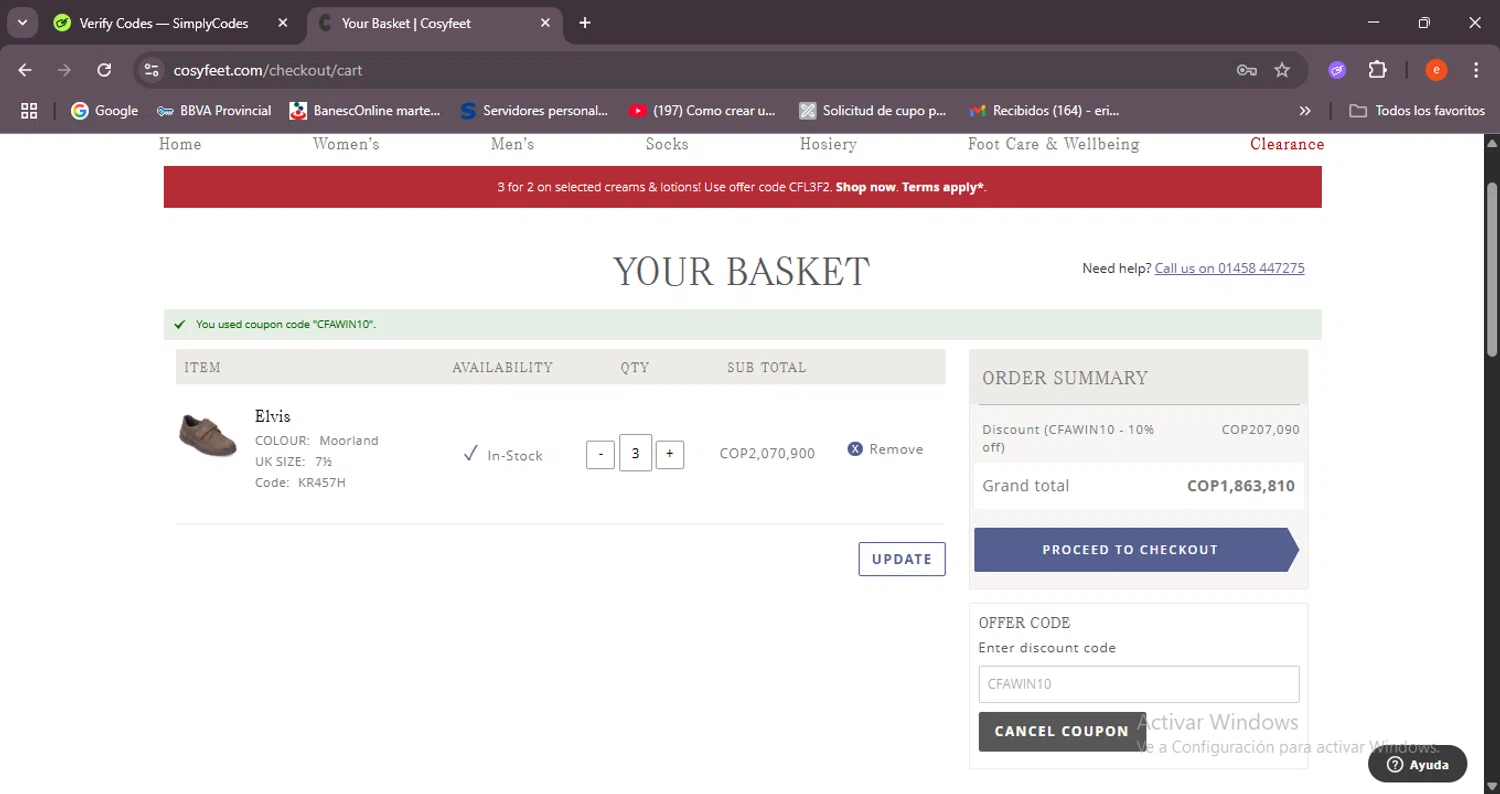Click the browser forward arrow

(x=64, y=70)
